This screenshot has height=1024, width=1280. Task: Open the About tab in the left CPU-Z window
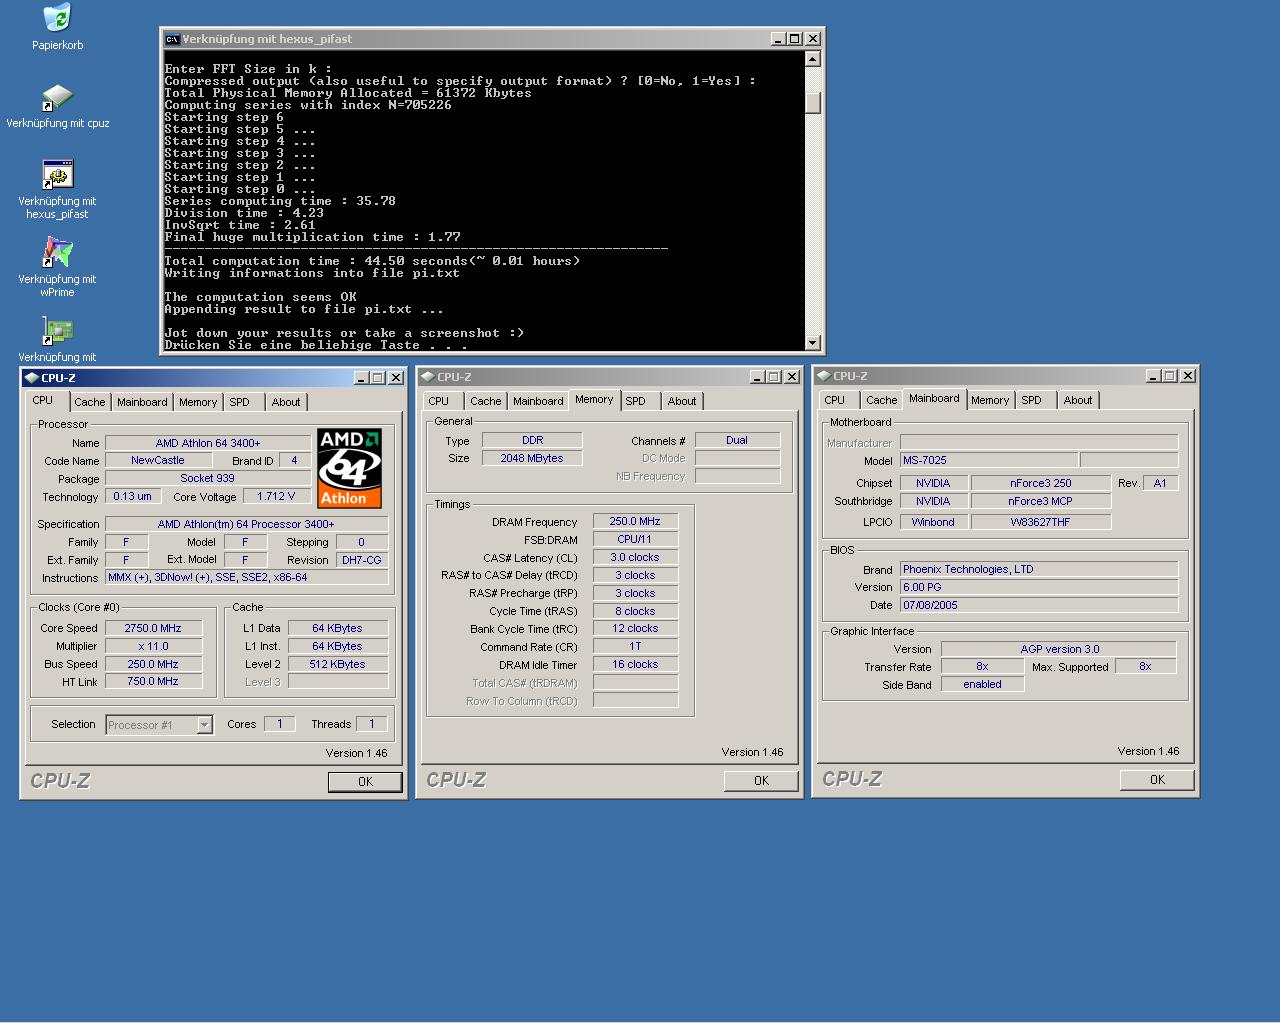point(286,402)
